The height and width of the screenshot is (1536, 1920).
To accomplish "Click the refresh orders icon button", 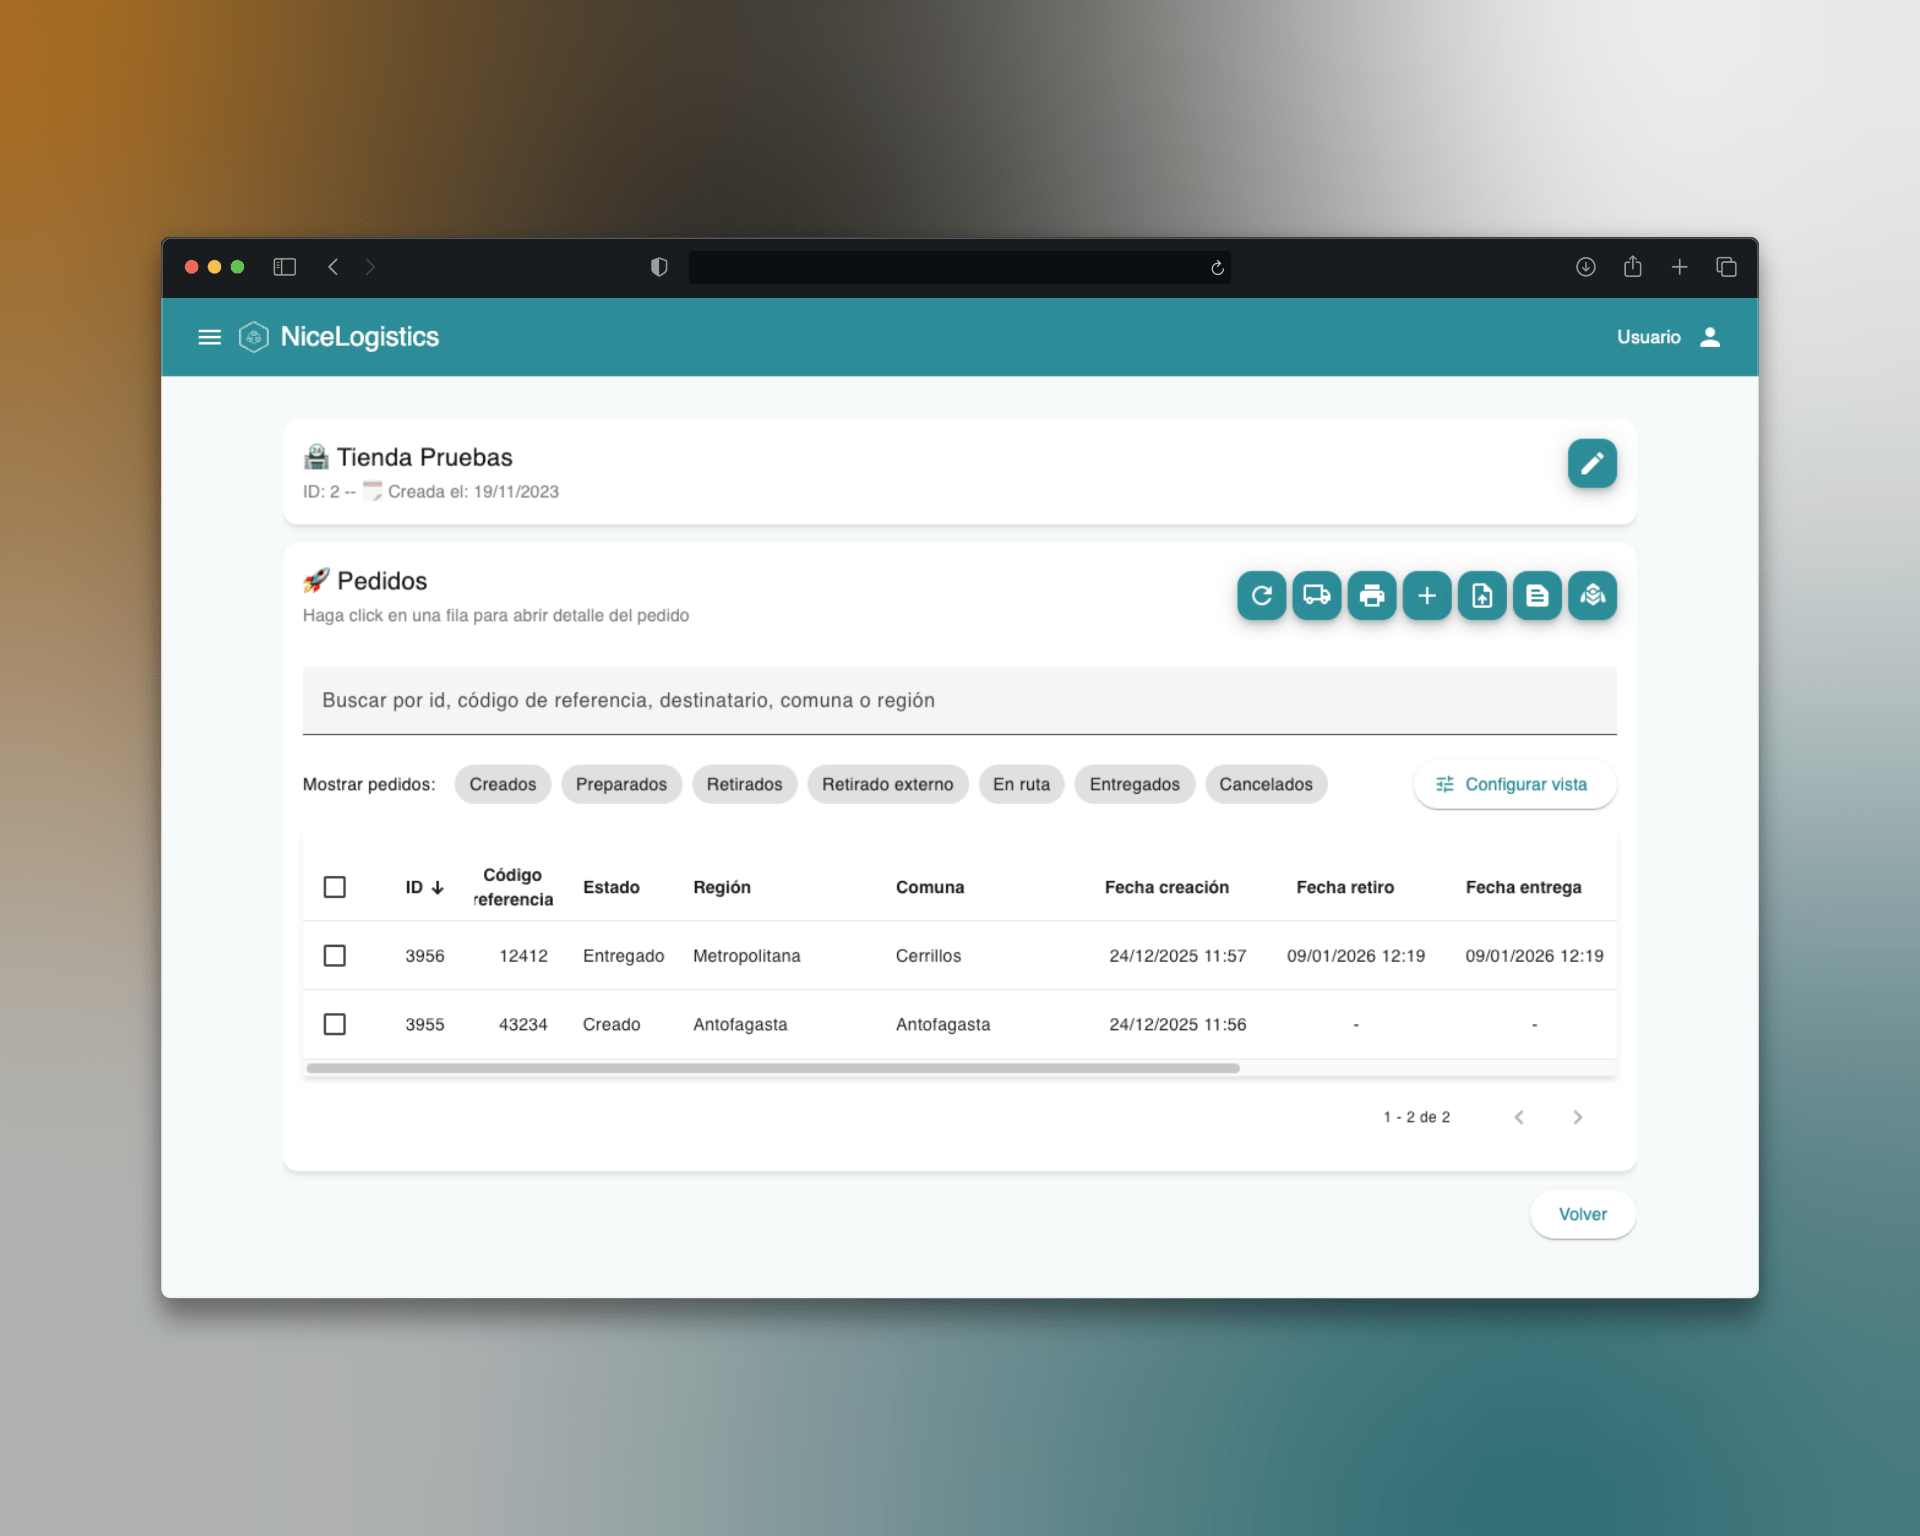I will [x=1261, y=596].
